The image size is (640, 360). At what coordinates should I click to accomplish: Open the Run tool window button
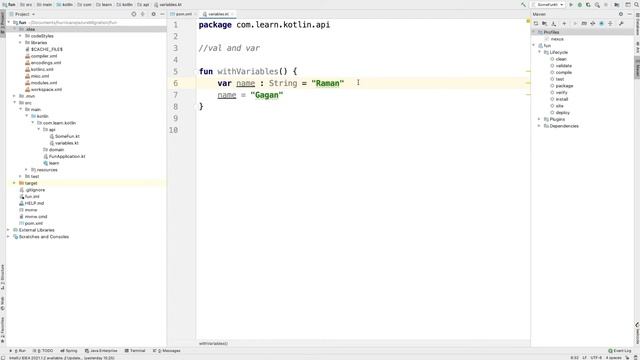18,351
